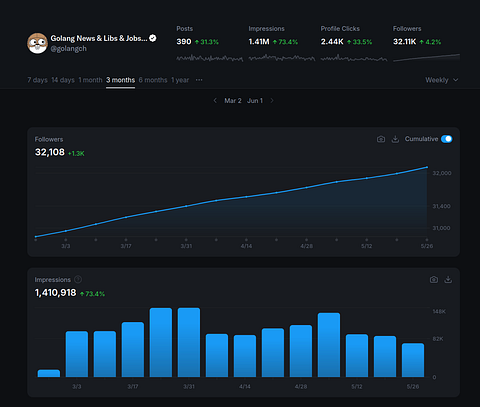Go to the previous date range arrow
Viewport: 480px width, 407px height.
point(215,100)
